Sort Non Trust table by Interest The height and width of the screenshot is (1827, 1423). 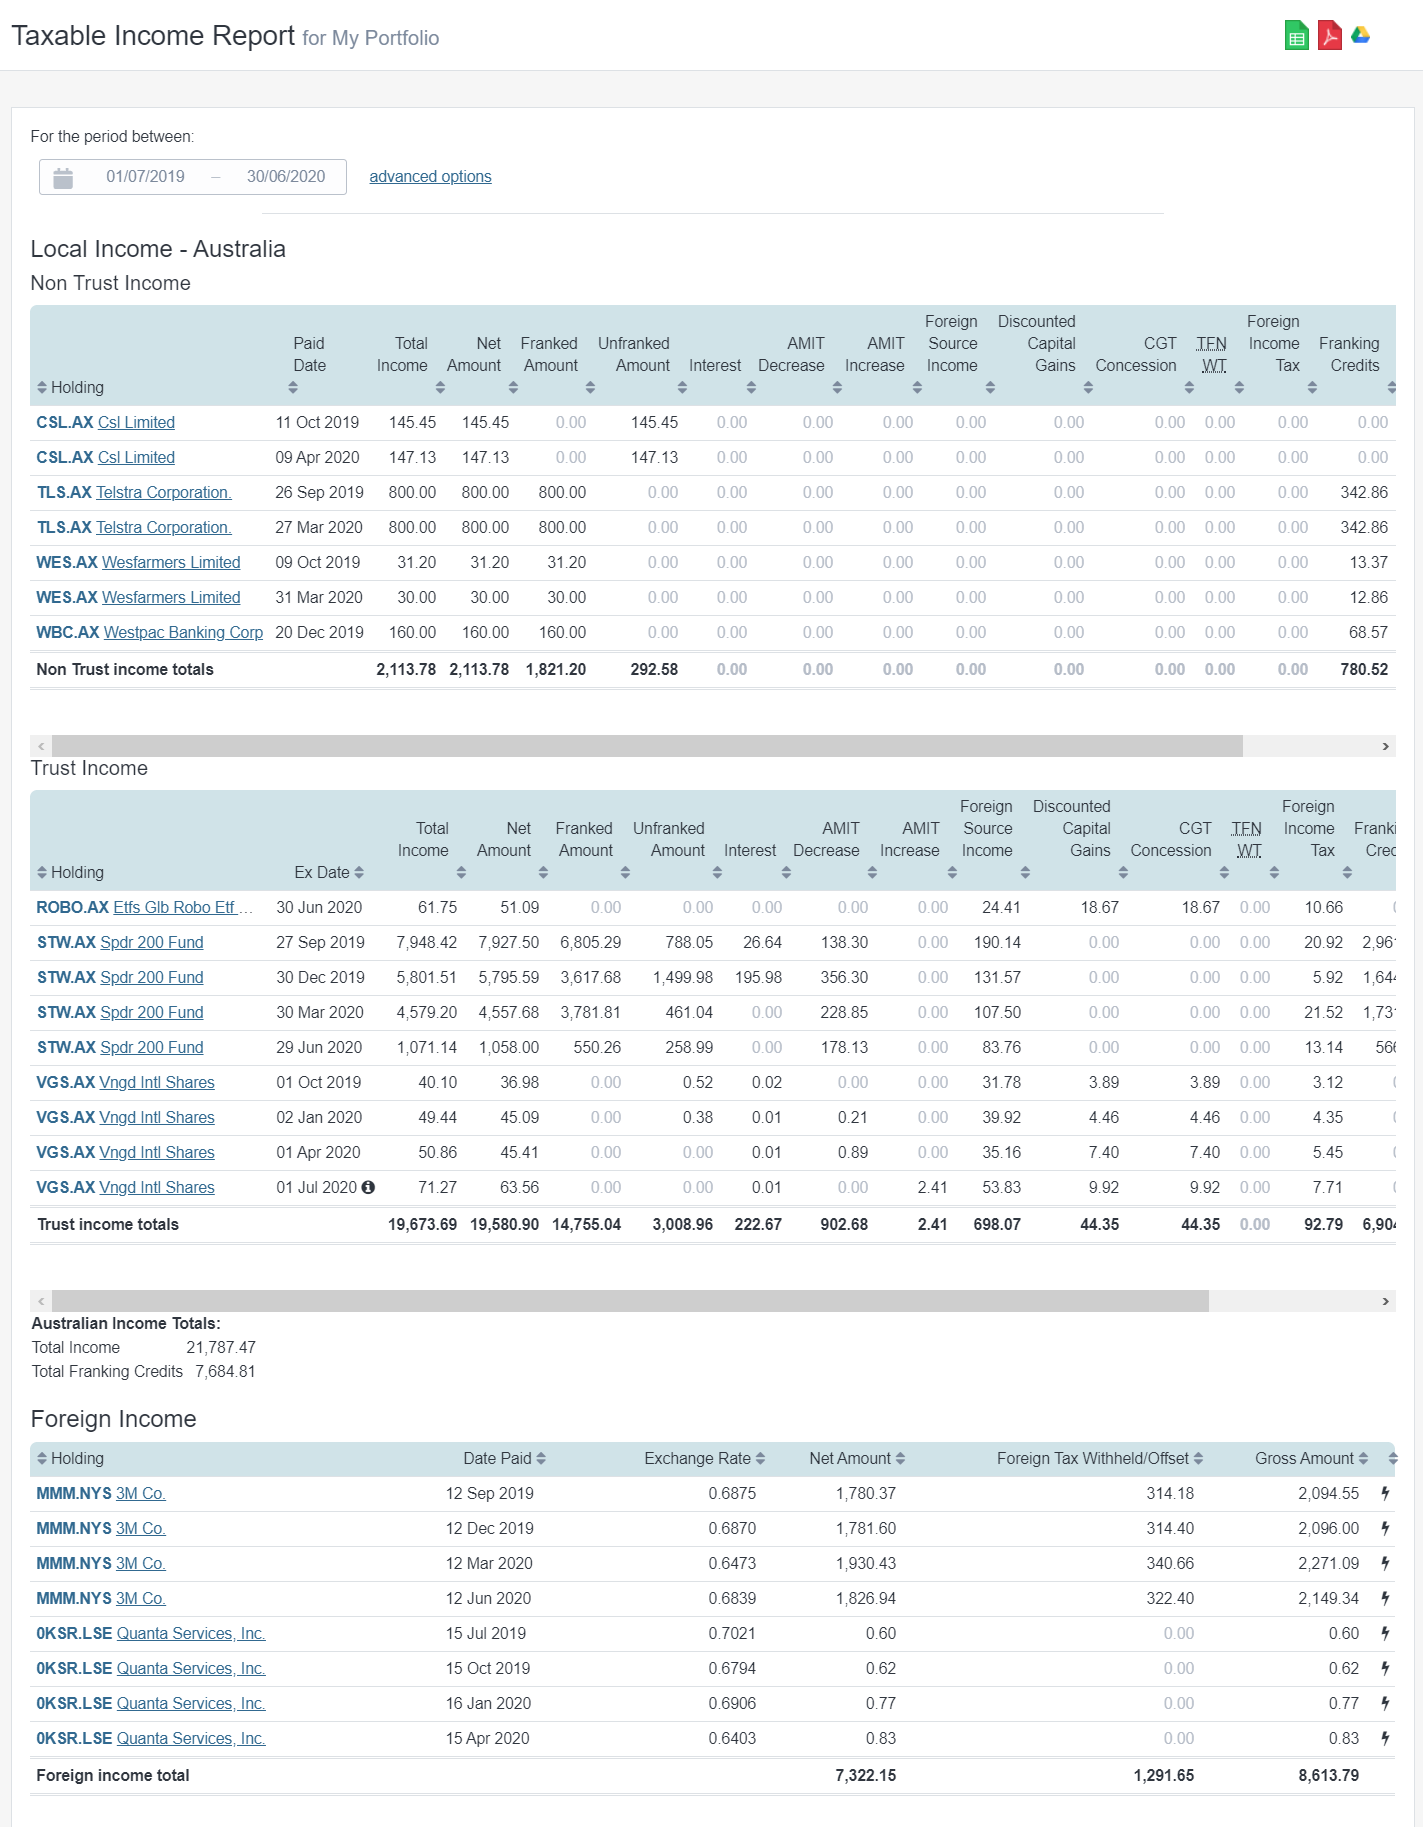(x=751, y=388)
